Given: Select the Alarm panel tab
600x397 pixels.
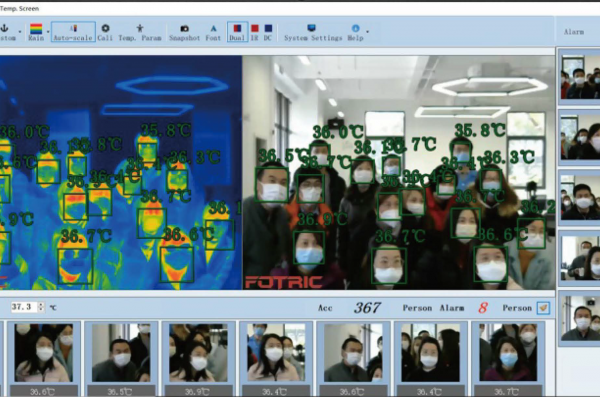Looking at the screenshot, I should (x=574, y=32).
